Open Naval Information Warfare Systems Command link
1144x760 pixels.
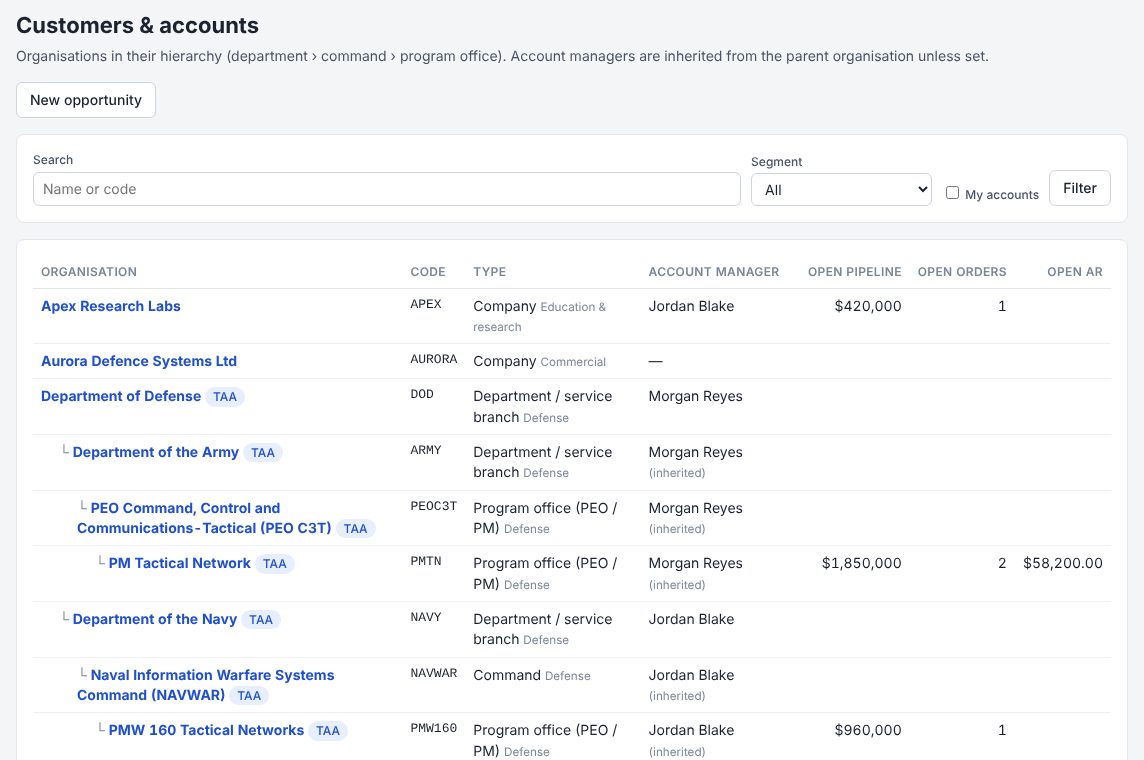click(x=206, y=685)
